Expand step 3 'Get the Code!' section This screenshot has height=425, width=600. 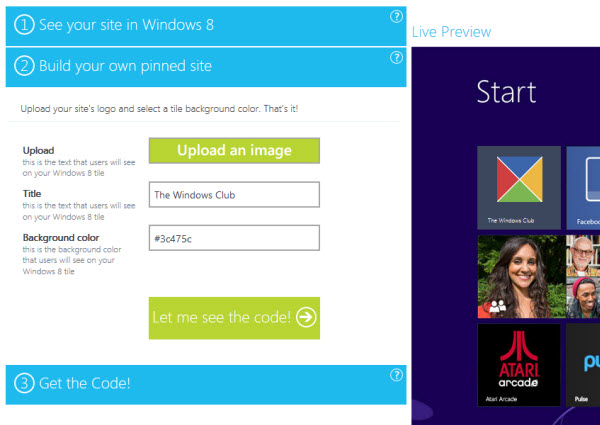206,384
